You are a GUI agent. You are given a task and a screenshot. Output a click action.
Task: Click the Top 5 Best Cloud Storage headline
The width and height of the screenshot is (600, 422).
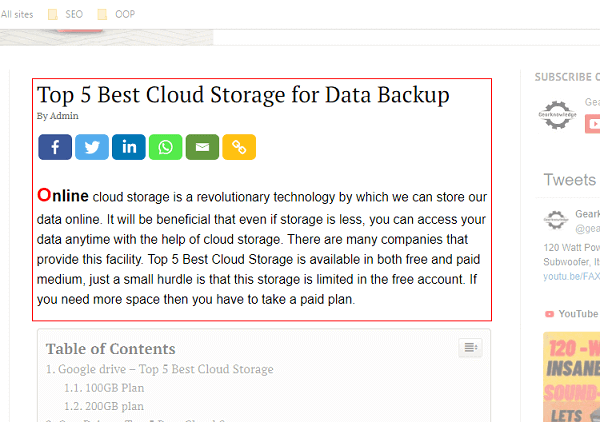[x=243, y=95]
